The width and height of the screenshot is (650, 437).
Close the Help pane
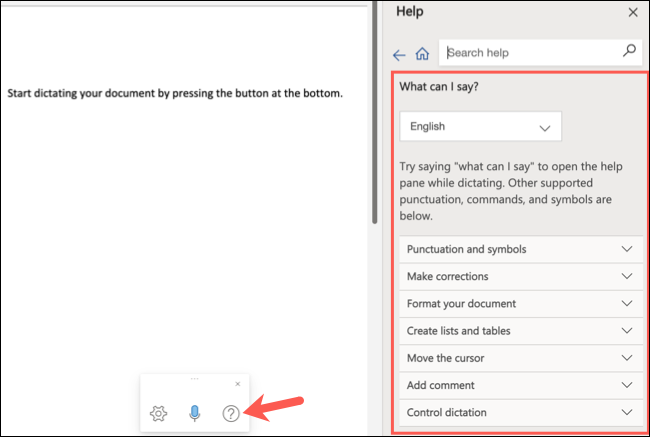[x=631, y=12]
